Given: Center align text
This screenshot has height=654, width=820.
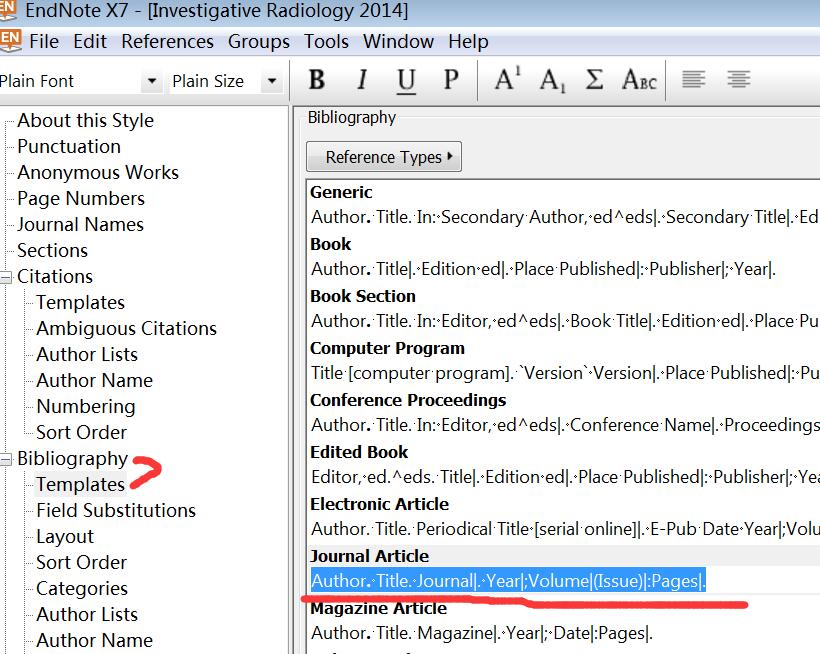Looking at the screenshot, I should 738,79.
